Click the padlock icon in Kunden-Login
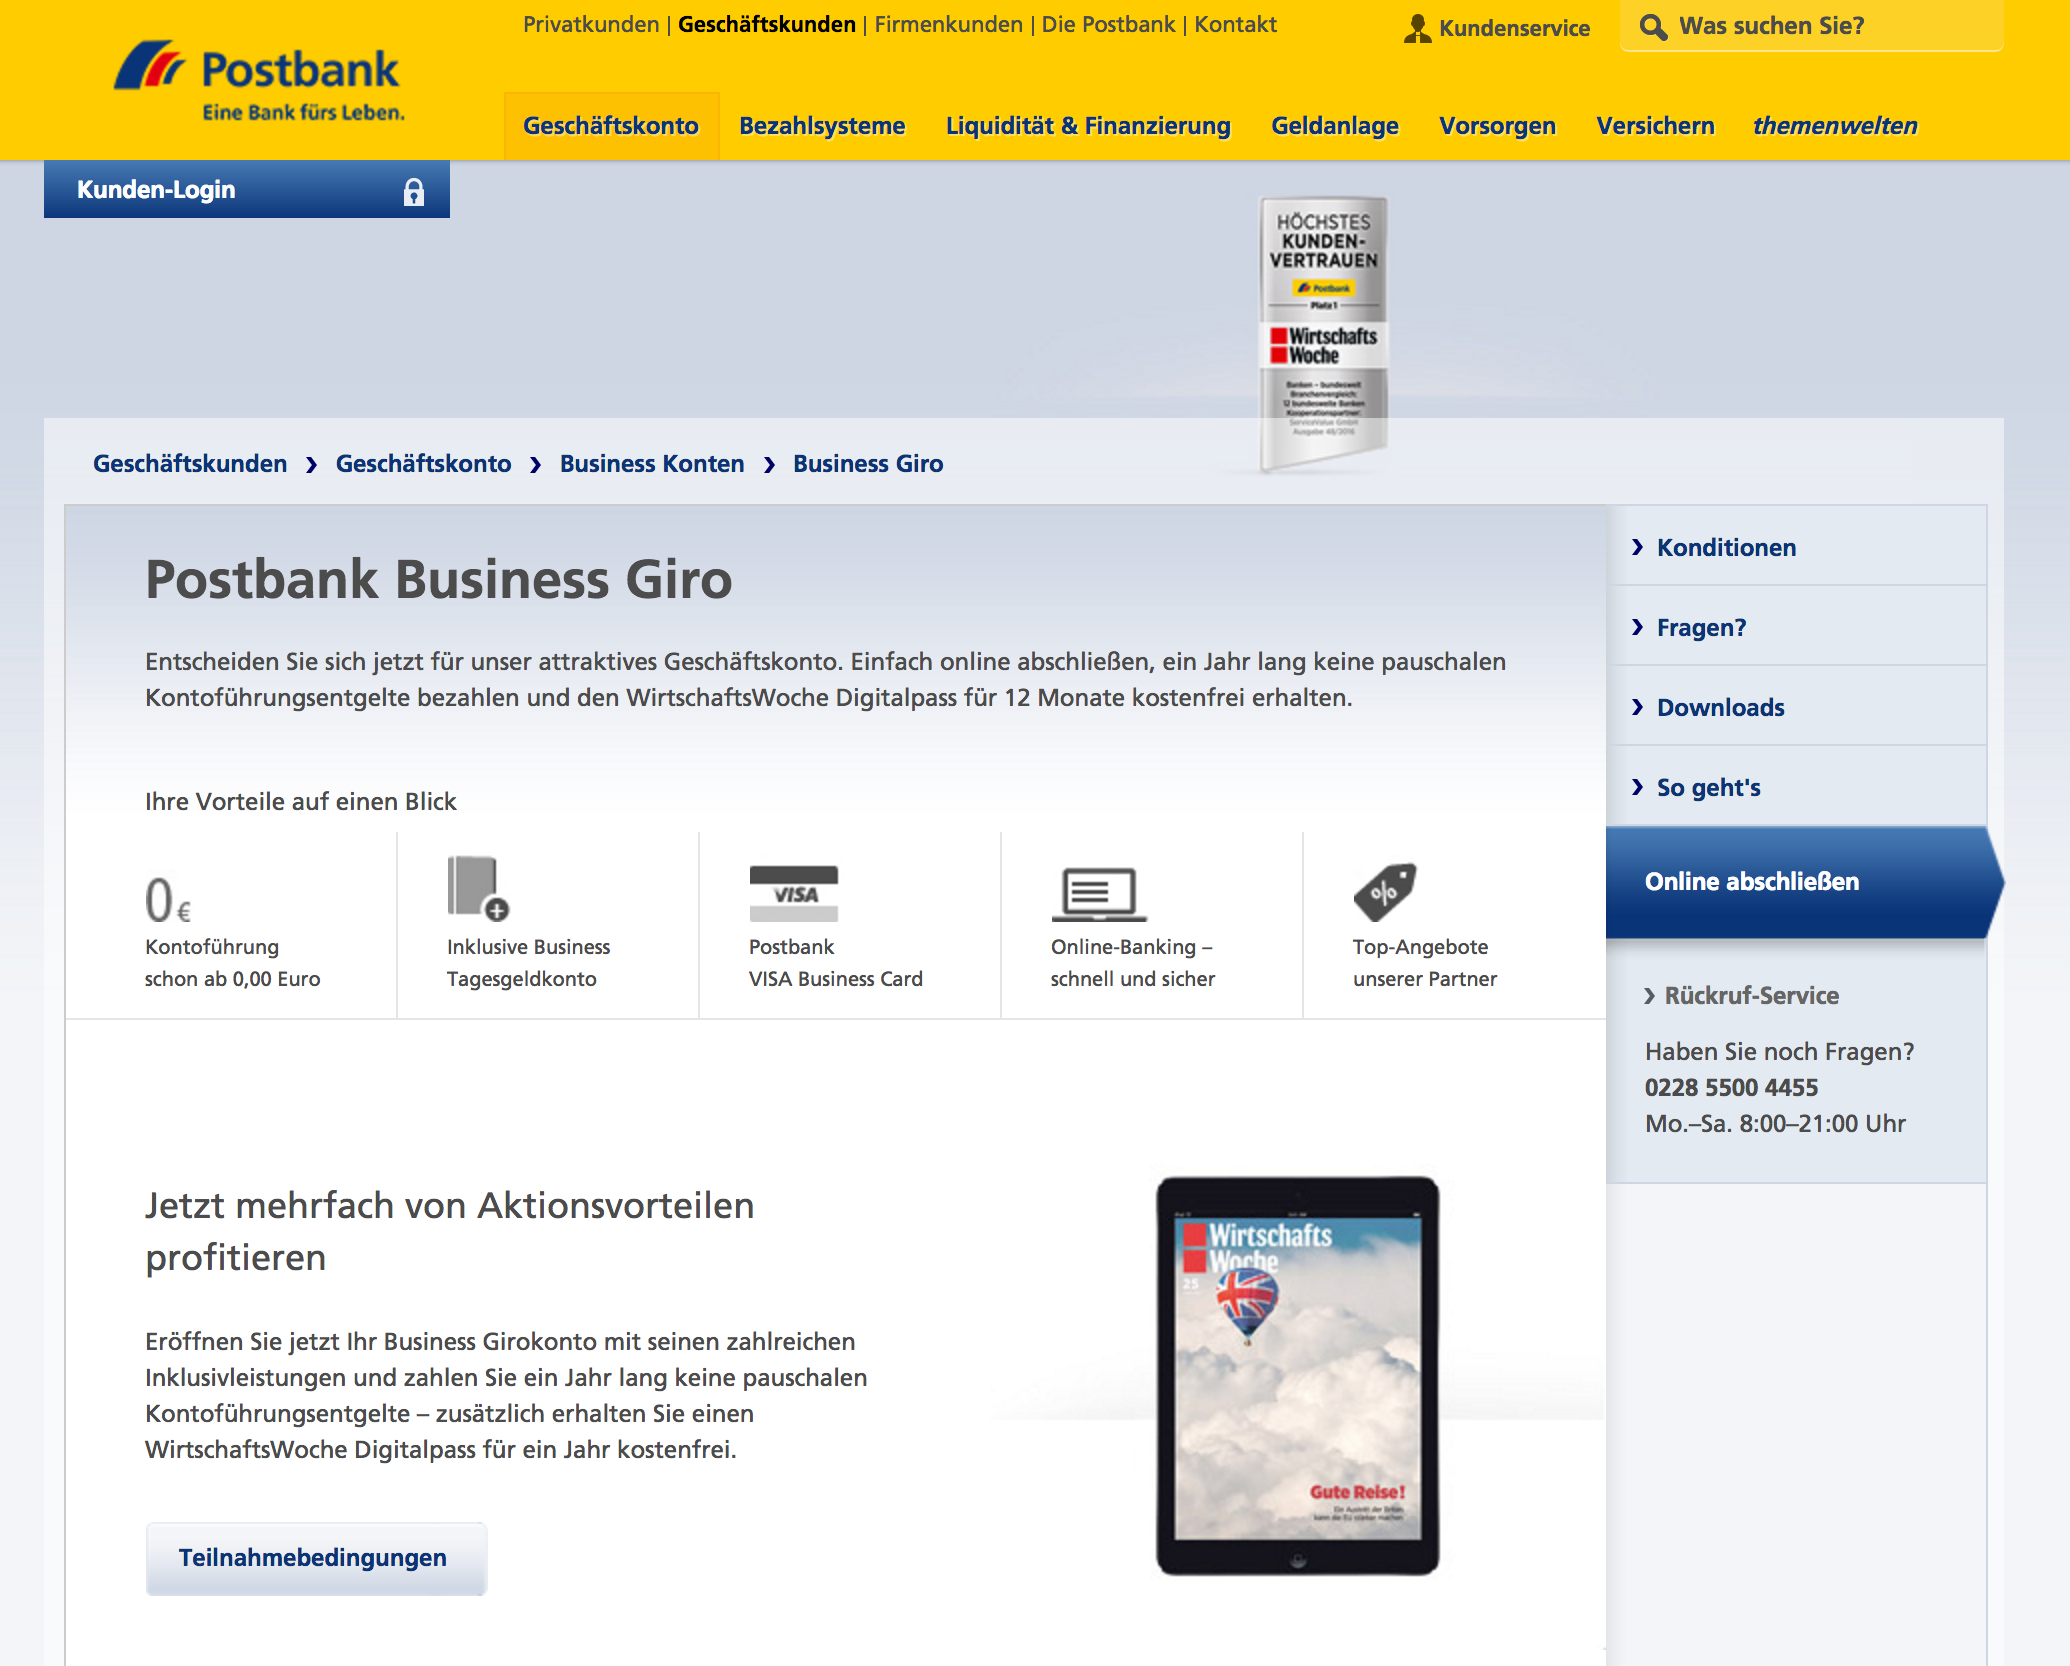The height and width of the screenshot is (1666, 2070). [413, 191]
